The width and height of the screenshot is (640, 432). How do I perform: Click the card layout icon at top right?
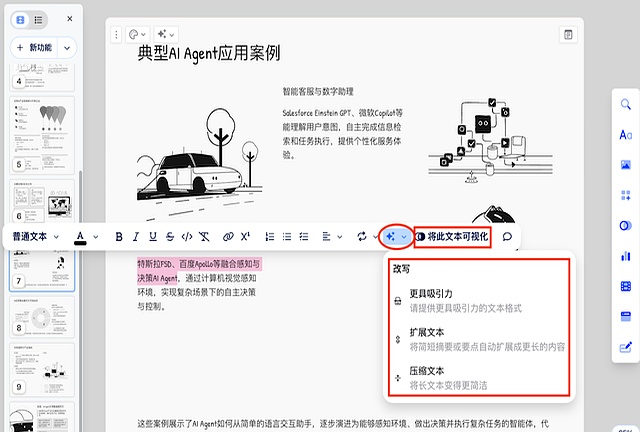click(x=568, y=35)
